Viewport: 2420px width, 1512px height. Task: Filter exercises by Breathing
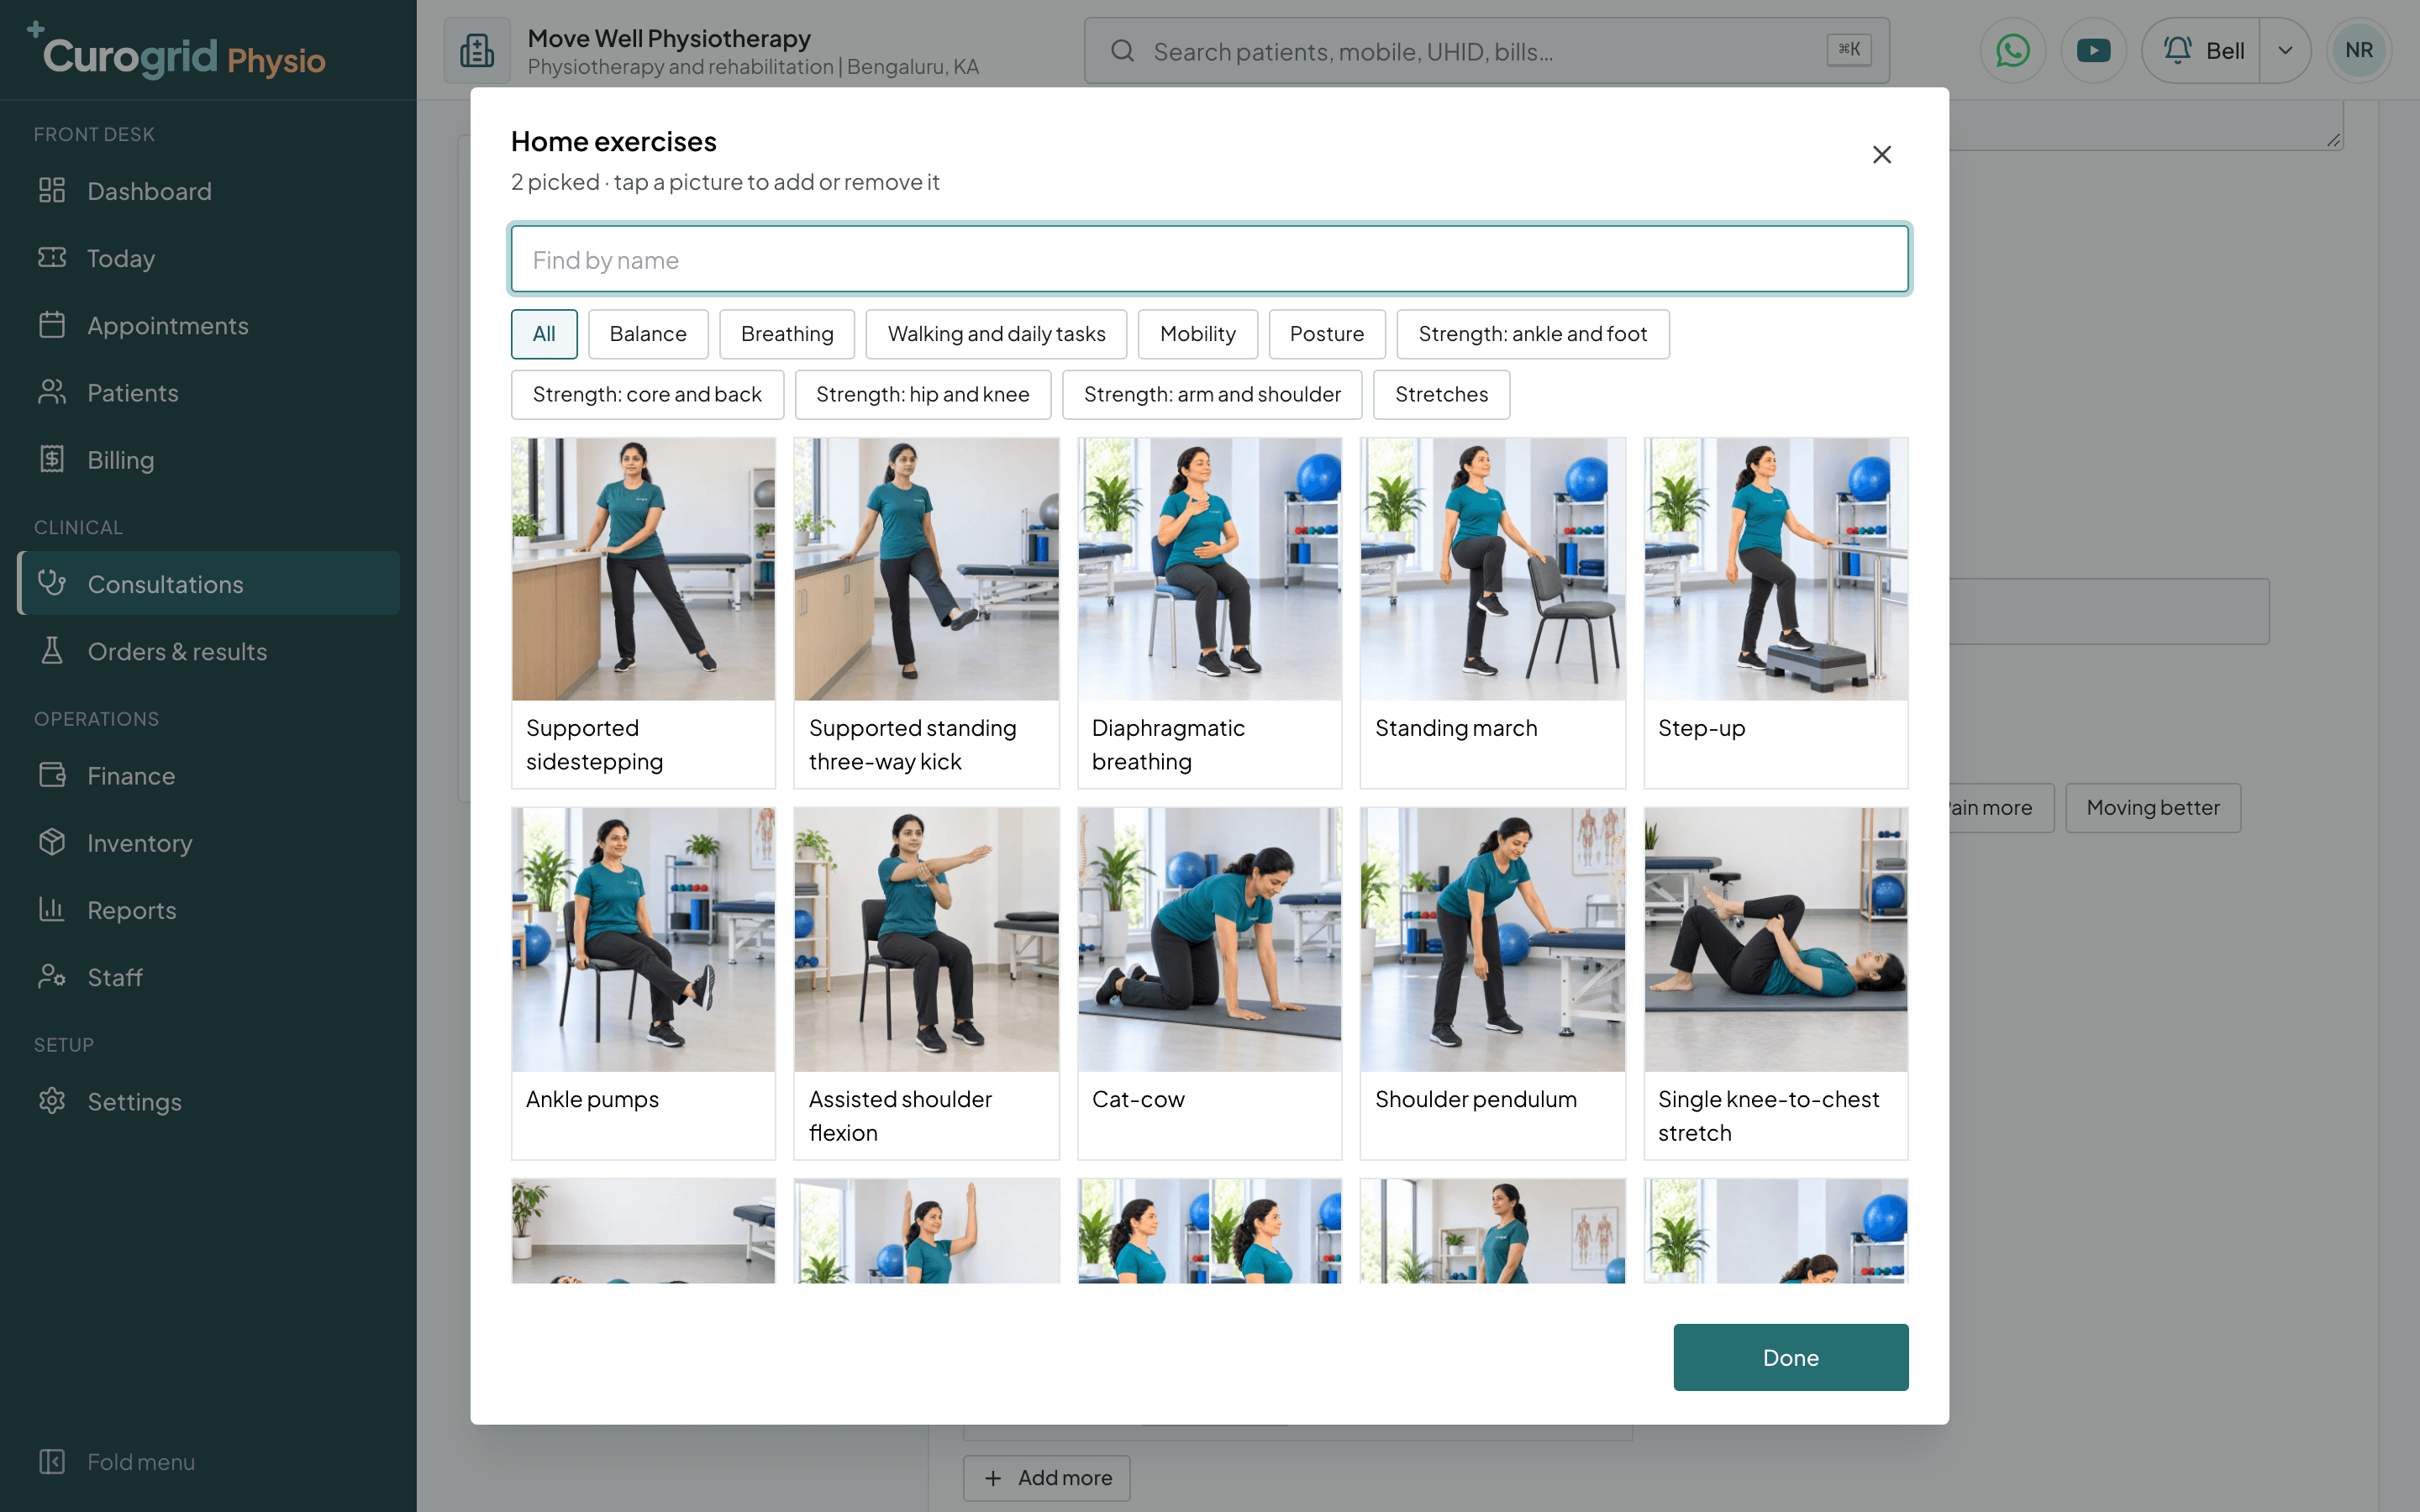coord(787,334)
